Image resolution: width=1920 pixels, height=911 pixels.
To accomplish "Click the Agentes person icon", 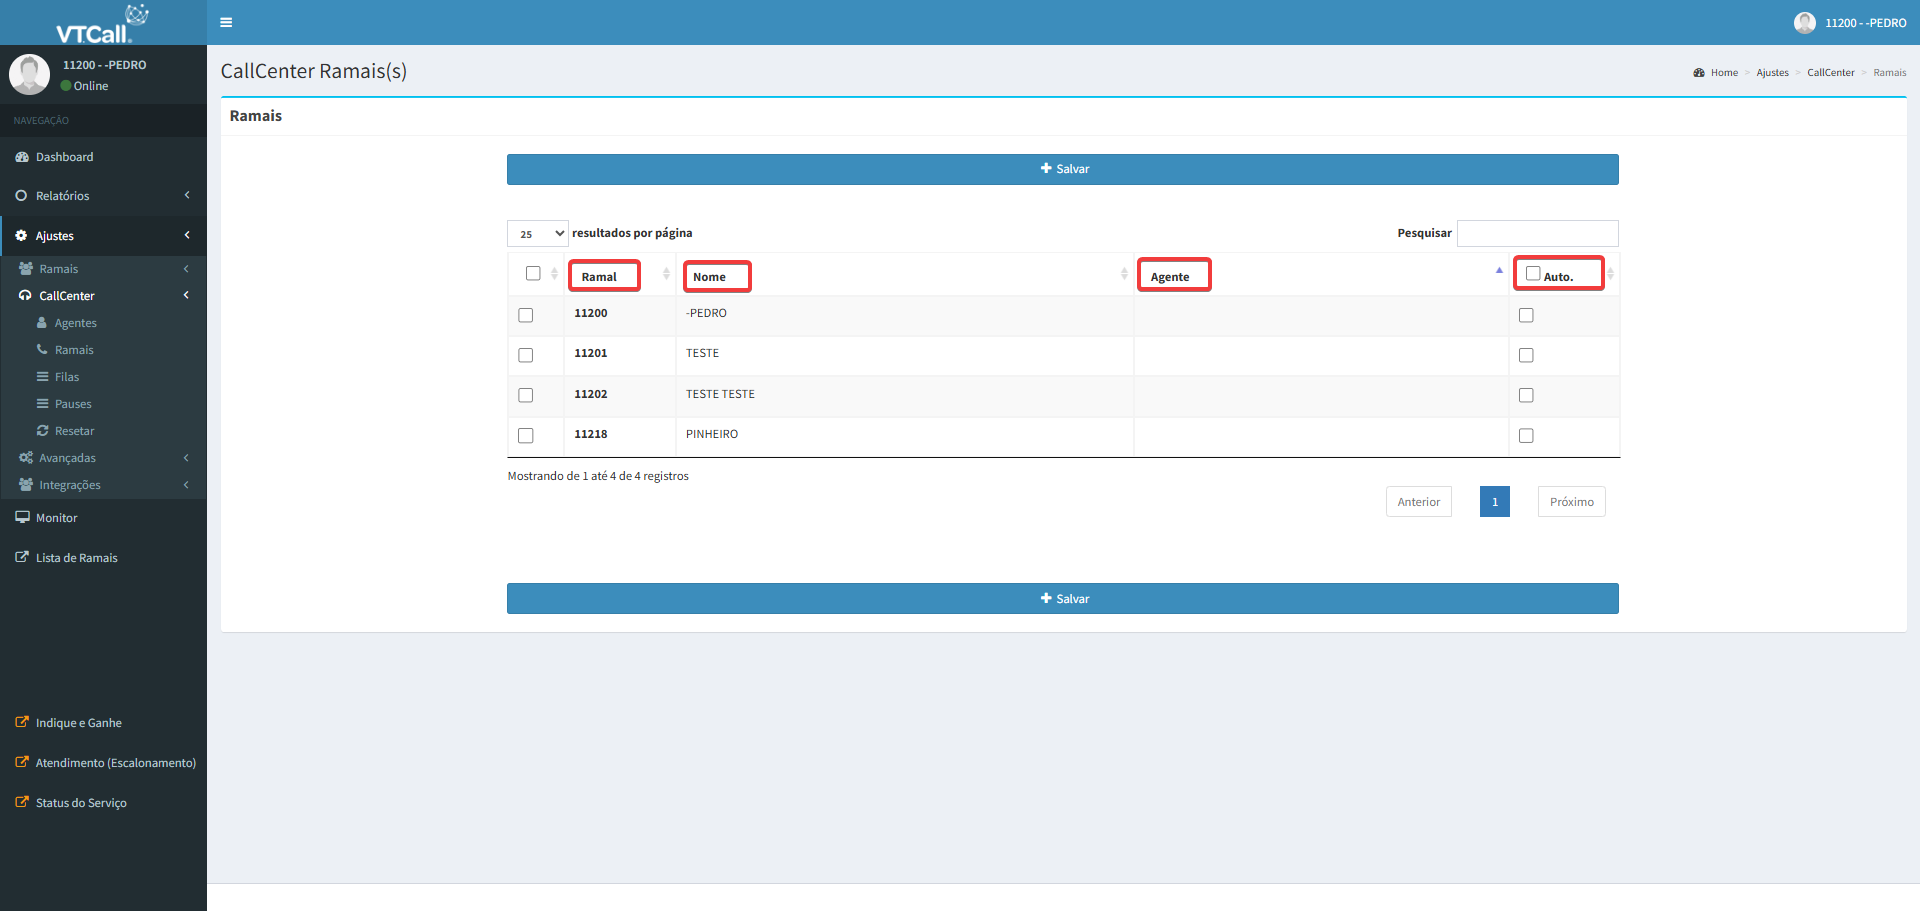I will (x=42, y=323).
